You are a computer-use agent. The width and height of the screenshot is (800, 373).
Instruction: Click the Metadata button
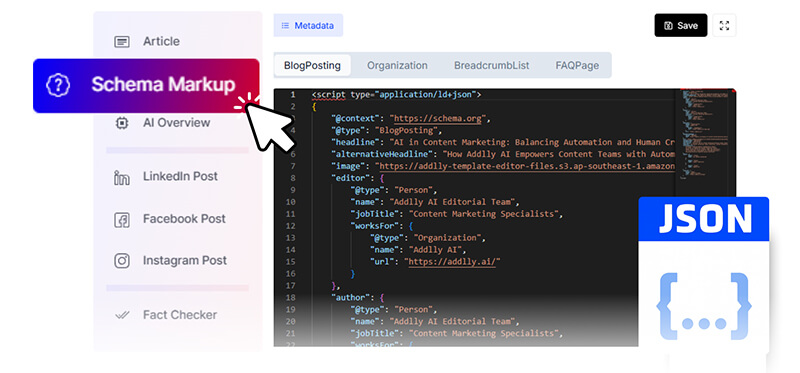(x=308, y=25)
